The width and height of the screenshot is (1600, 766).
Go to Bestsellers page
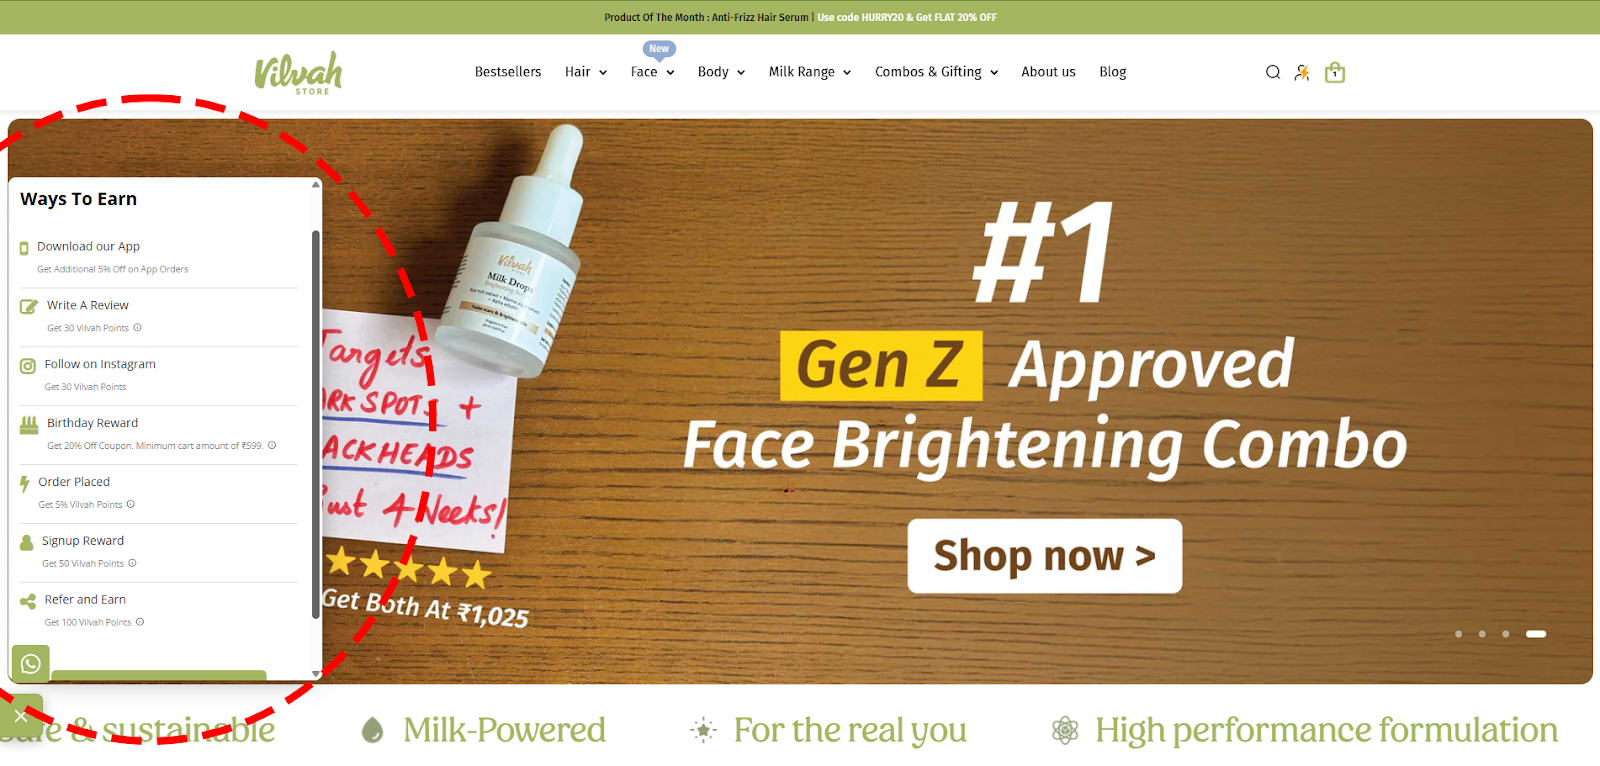point(508,72)
